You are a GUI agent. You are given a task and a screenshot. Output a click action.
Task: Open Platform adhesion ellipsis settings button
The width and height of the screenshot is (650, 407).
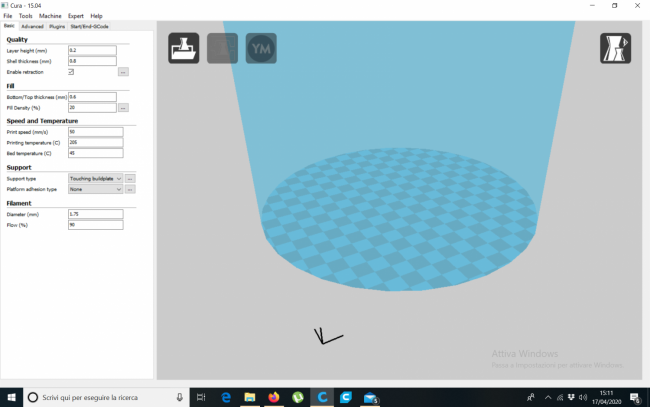tap(130, 189)
